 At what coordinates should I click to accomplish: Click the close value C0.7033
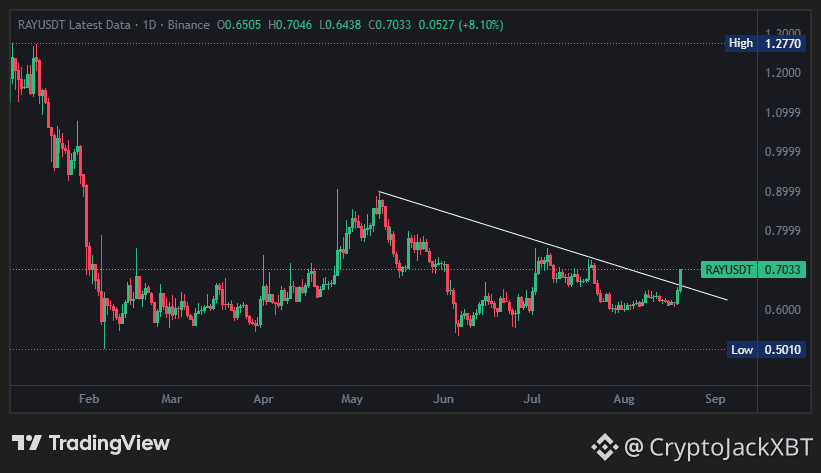click(x=390, y=25)
